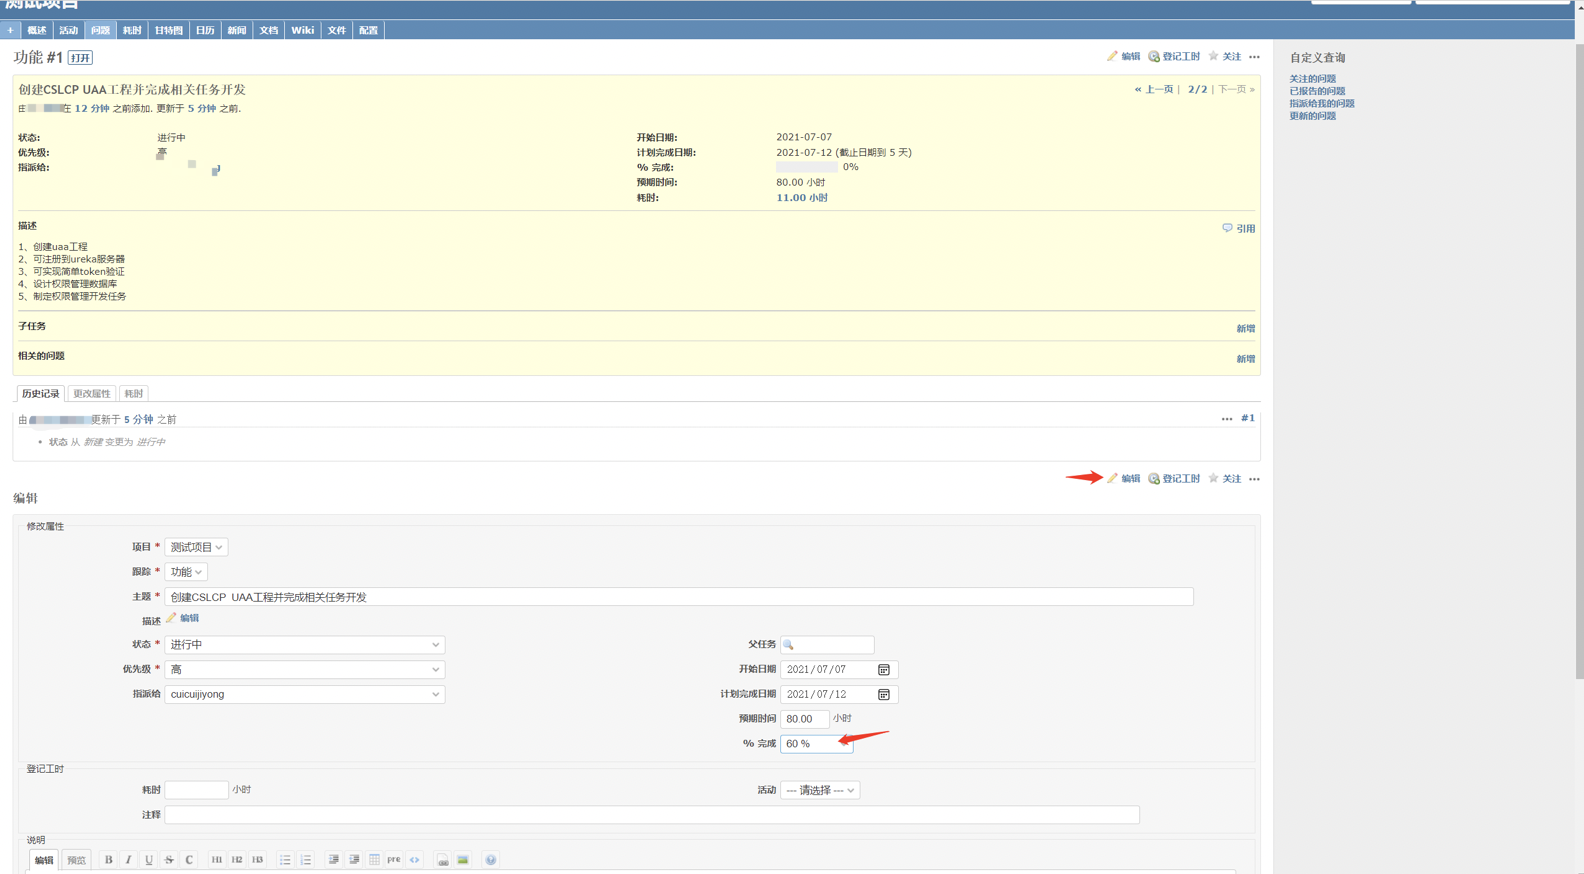Switch to the 预览 preview editor tab
1584x874 pixels.
76,860
